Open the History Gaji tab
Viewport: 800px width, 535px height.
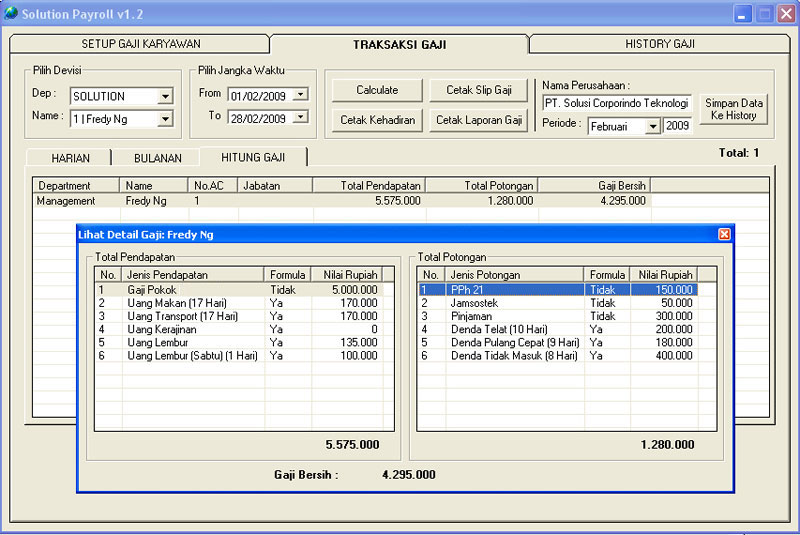click(x=659, y=44)
